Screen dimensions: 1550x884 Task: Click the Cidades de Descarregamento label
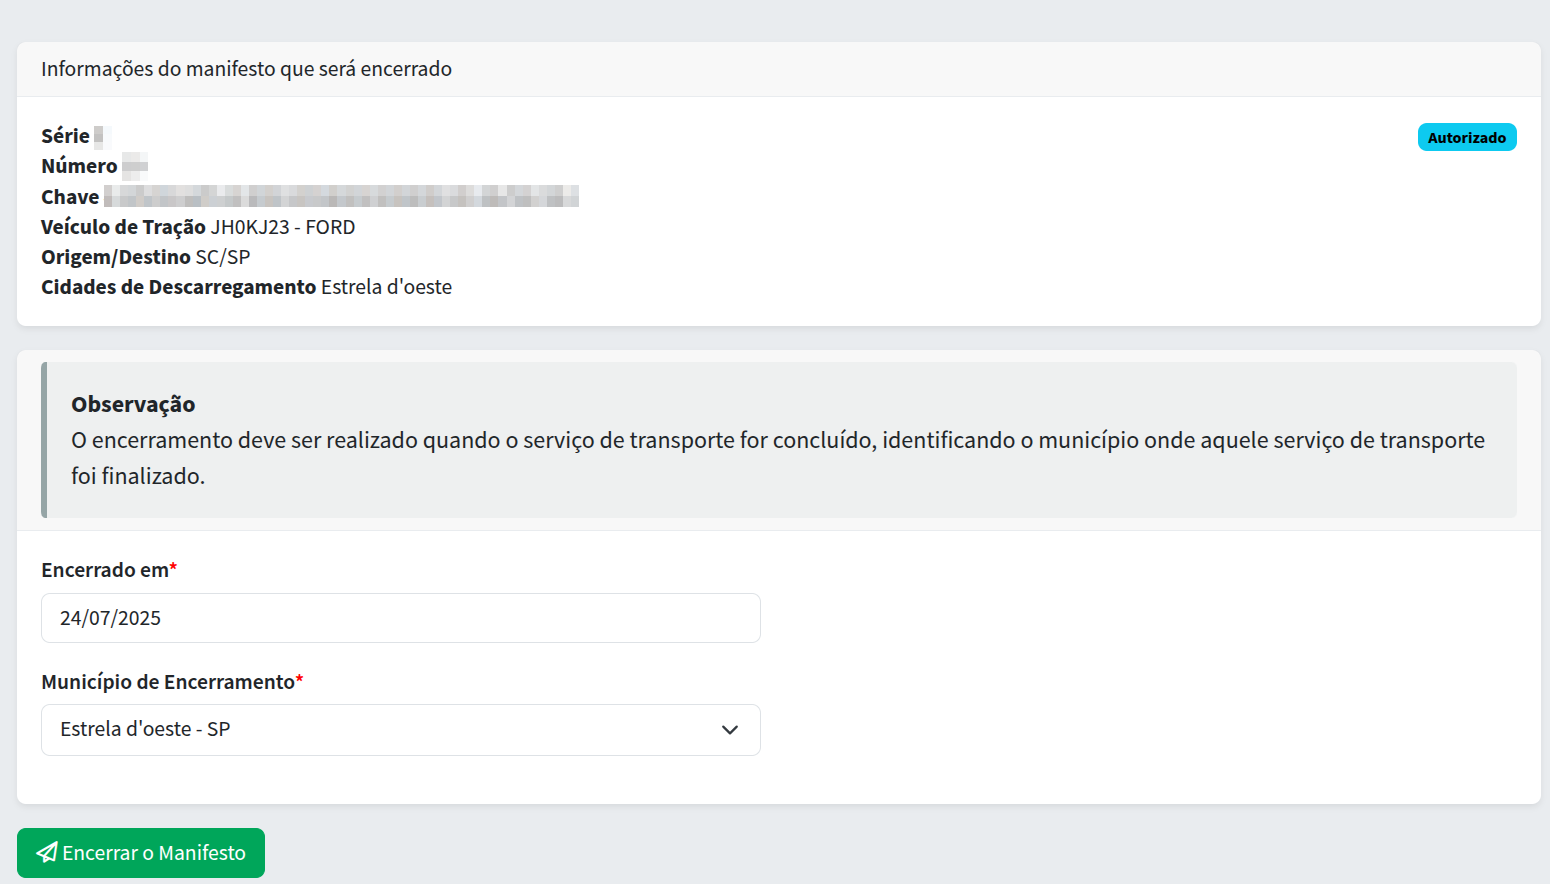pyautogui.click(x=178, y=287)
